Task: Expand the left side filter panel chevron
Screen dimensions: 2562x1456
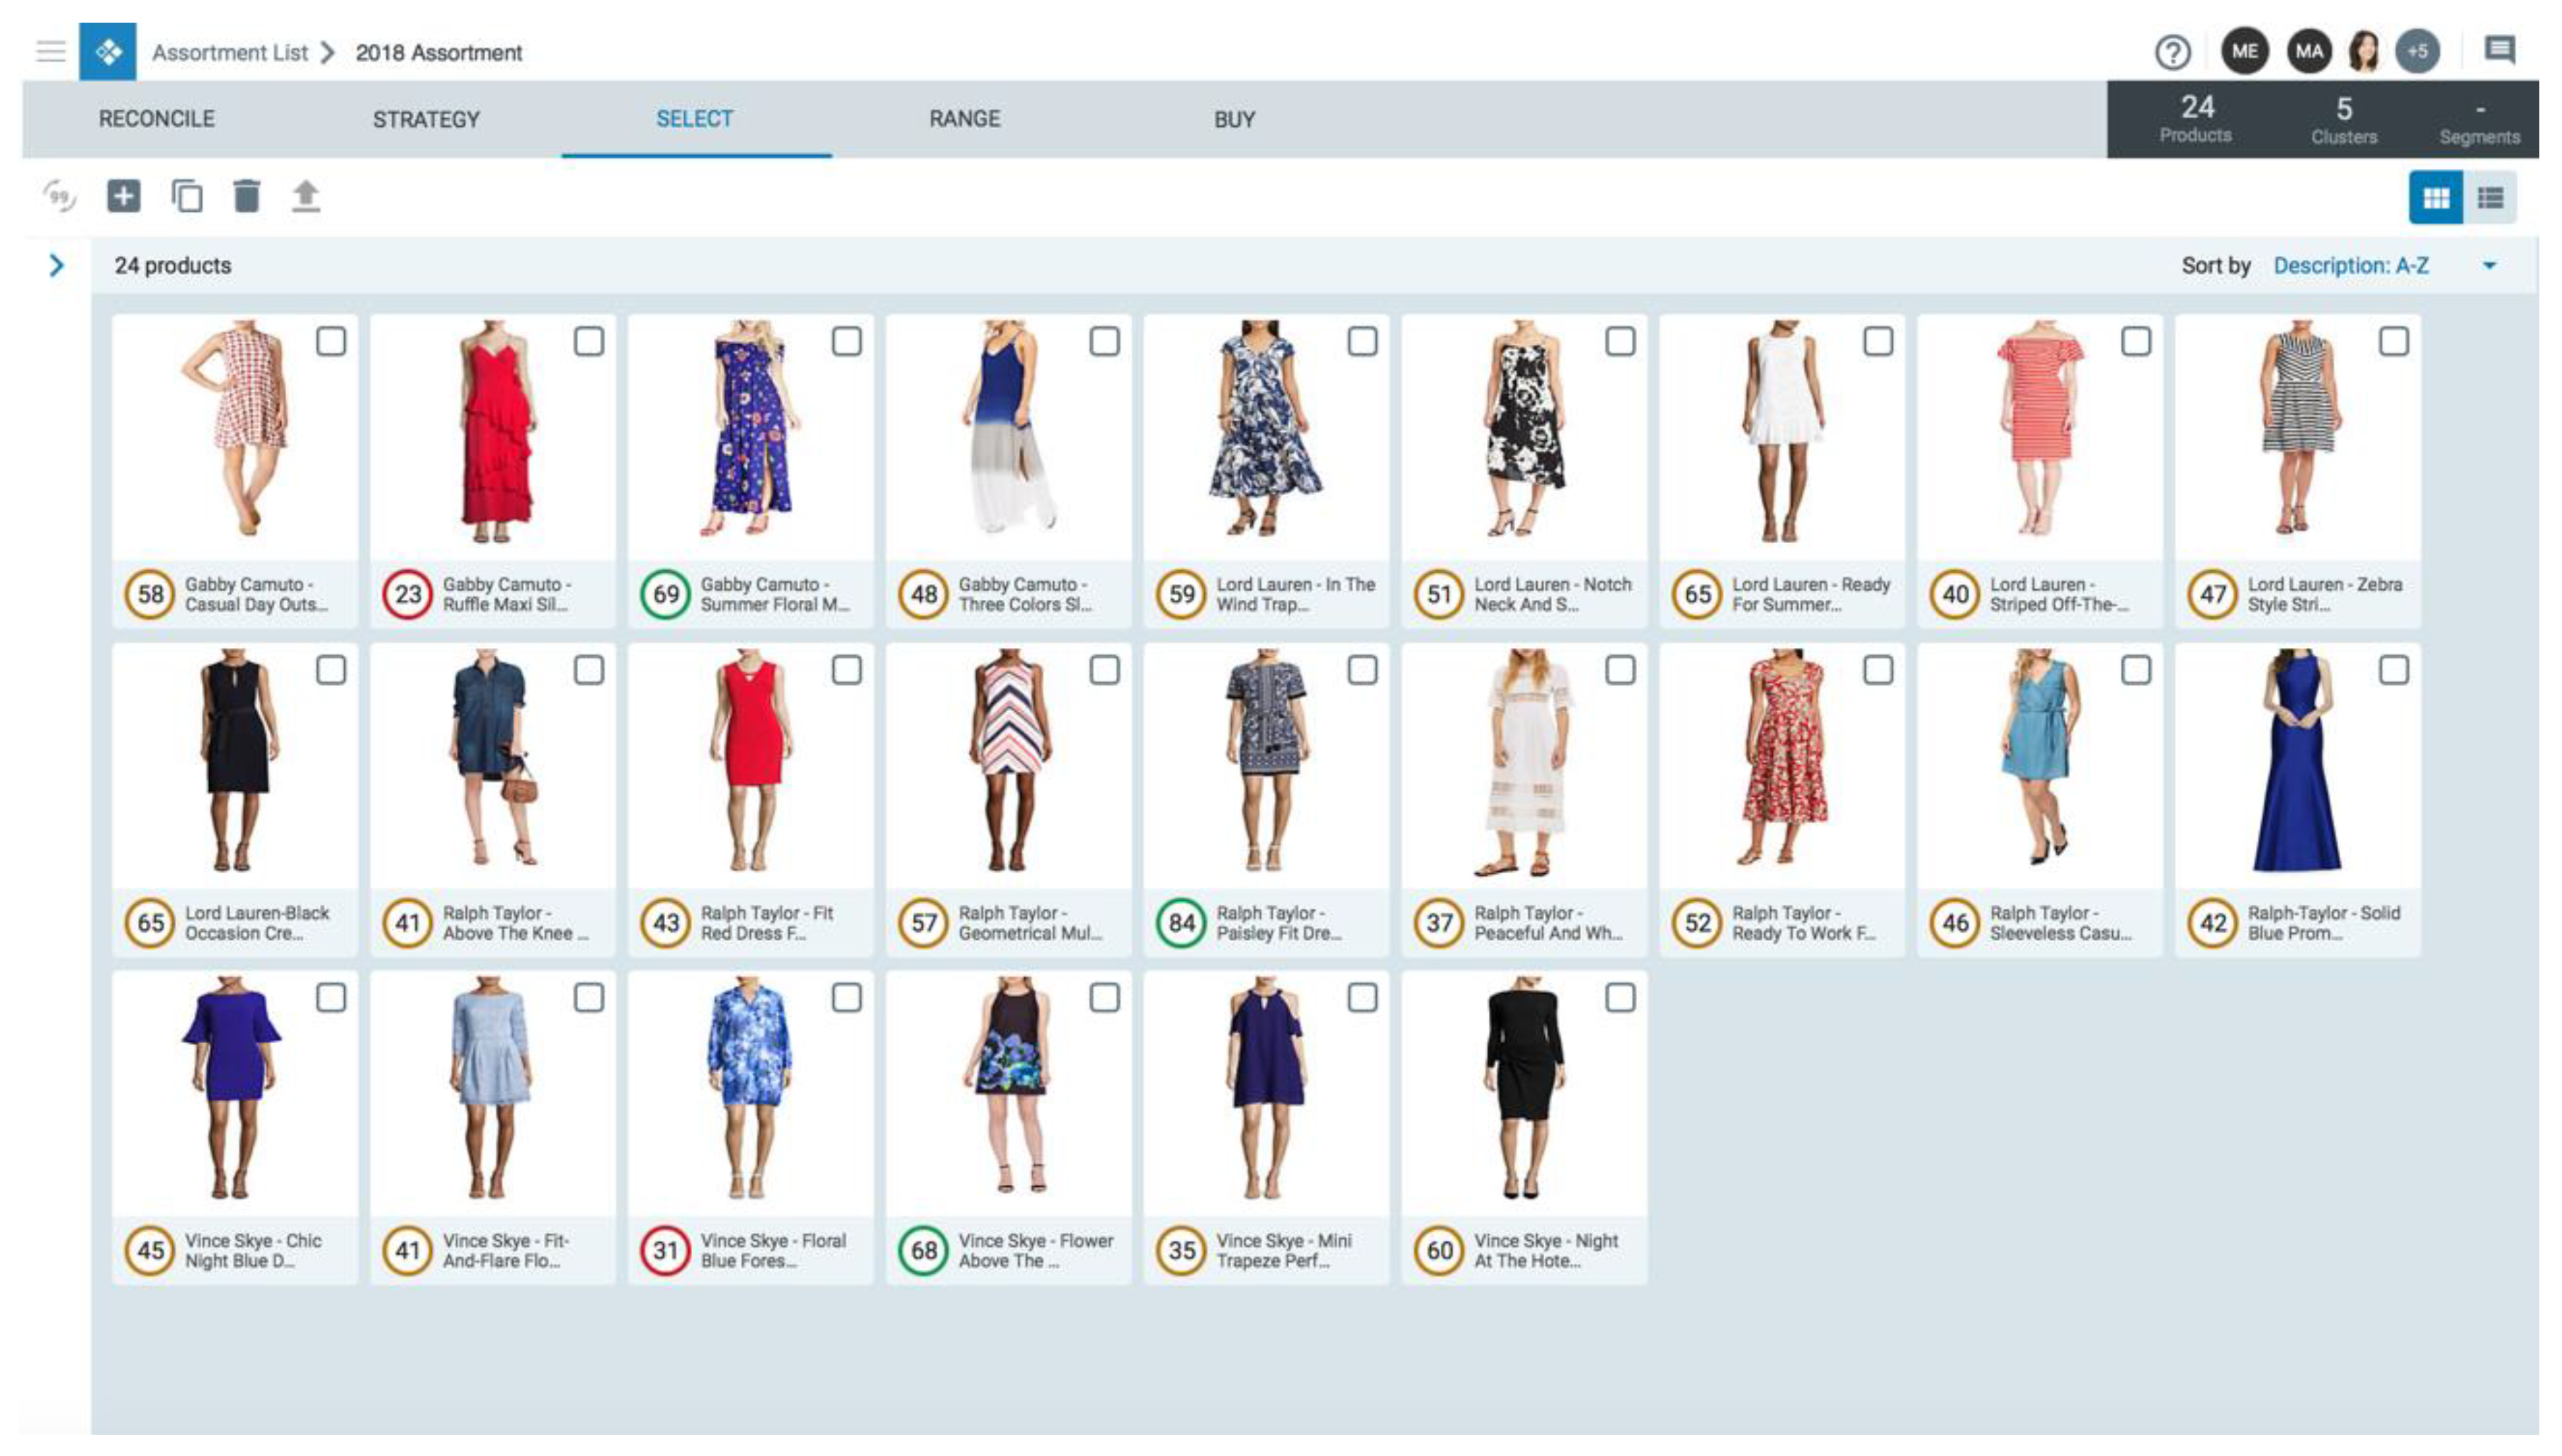Action: (57, 266)
